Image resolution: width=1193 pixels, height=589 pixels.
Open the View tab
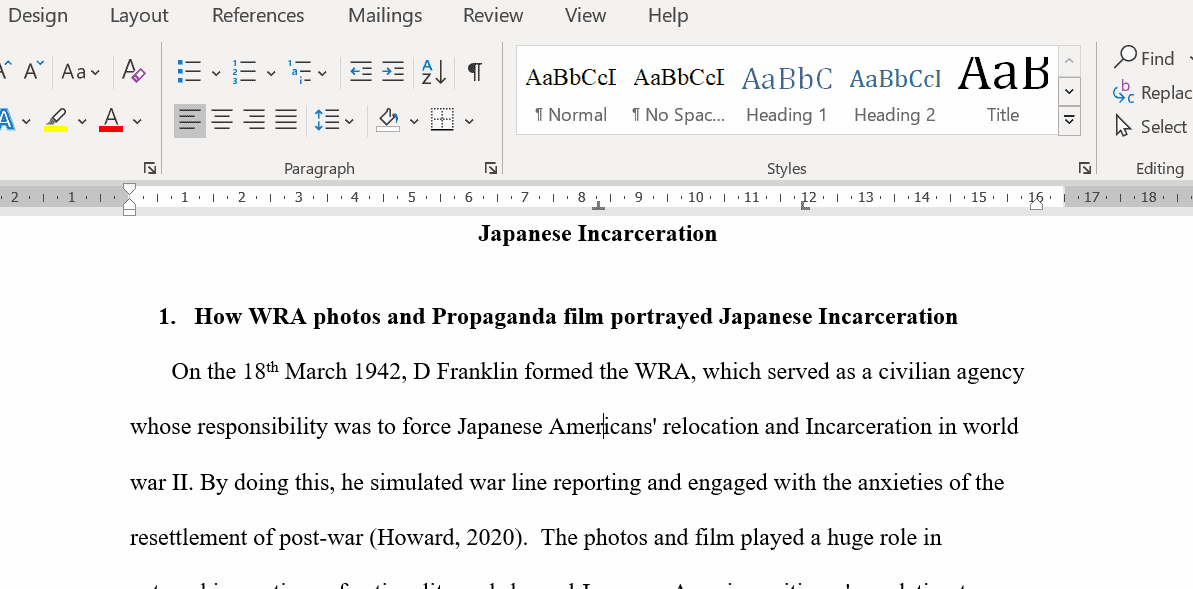585,15
